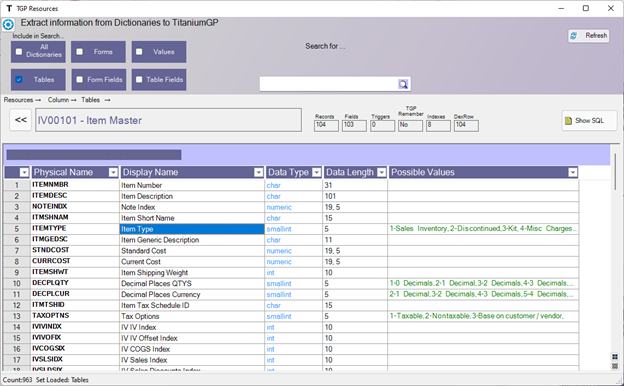Viewport: 624px width, 386px height.
Task: Click the magnifier icon in the search box
Action: (403, 84)
